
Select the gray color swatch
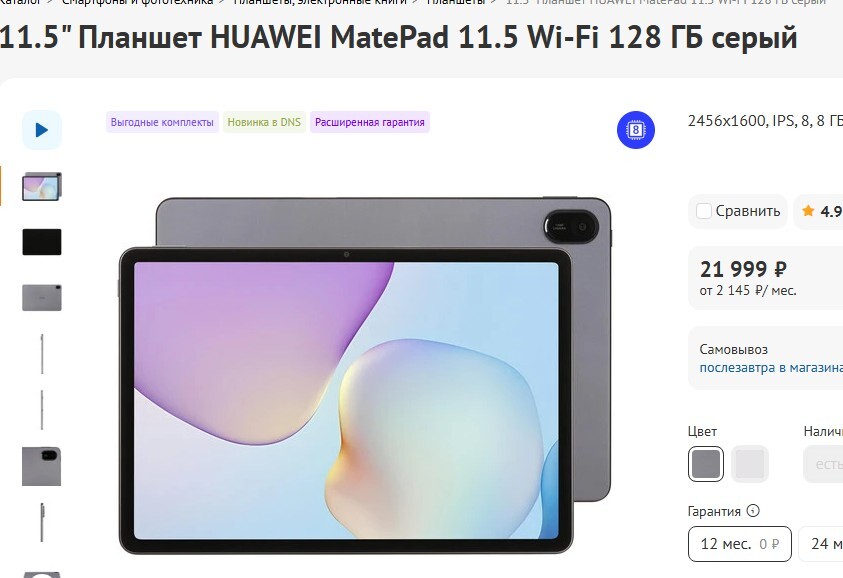click(x=706, y=463)
